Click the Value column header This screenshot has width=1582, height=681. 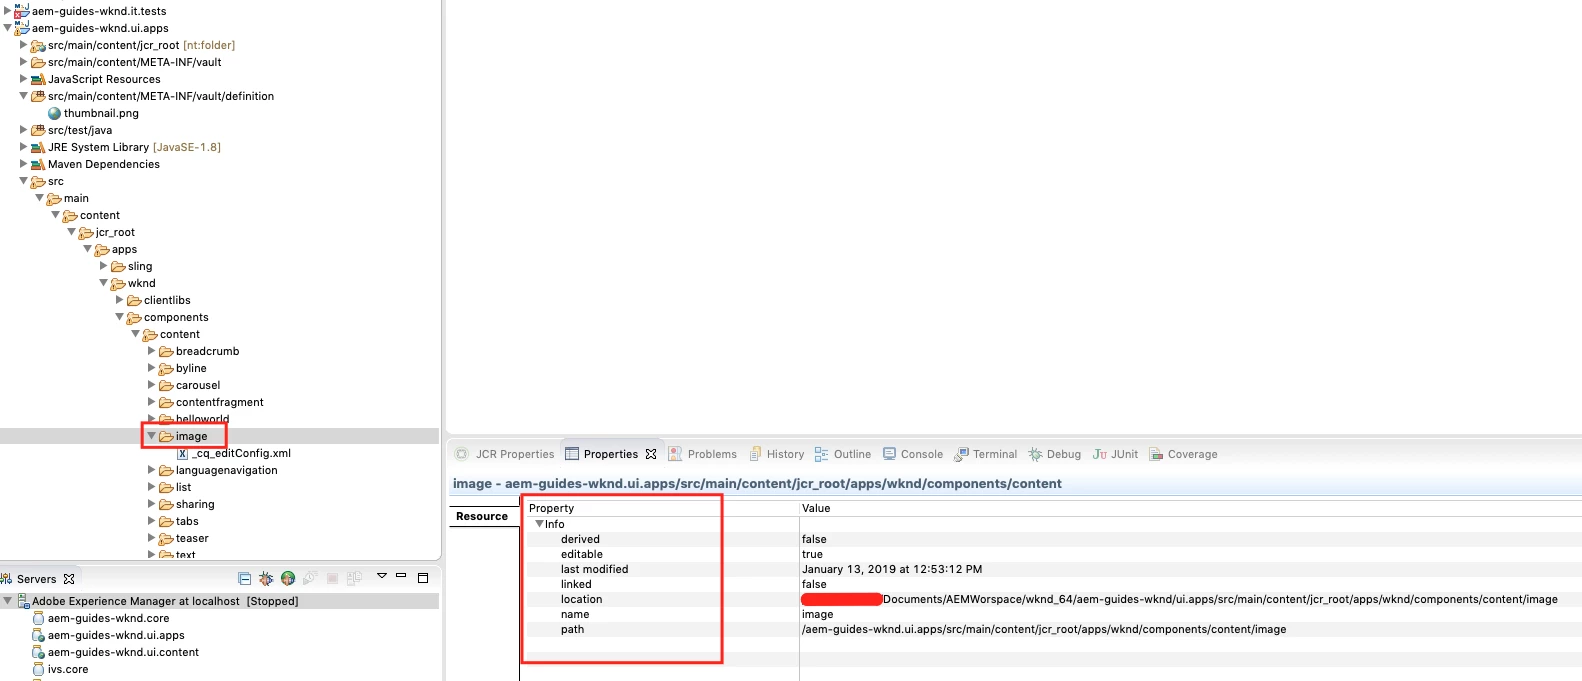point(1190,508)
